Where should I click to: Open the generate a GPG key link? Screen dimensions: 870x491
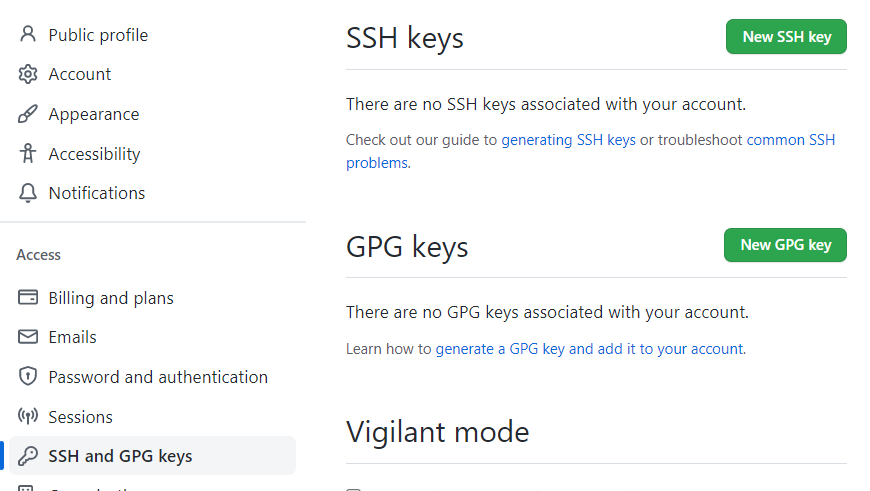tap(590, 349)
